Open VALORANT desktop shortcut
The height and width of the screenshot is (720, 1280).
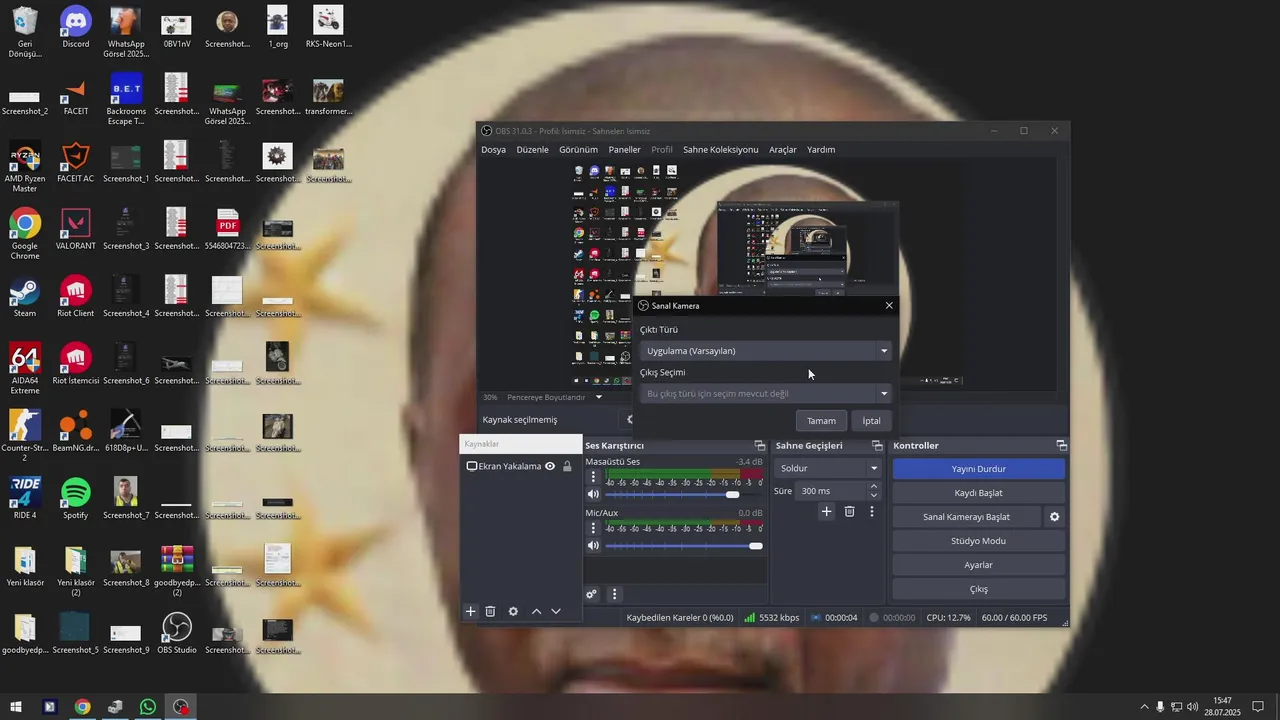coord(75,229)
